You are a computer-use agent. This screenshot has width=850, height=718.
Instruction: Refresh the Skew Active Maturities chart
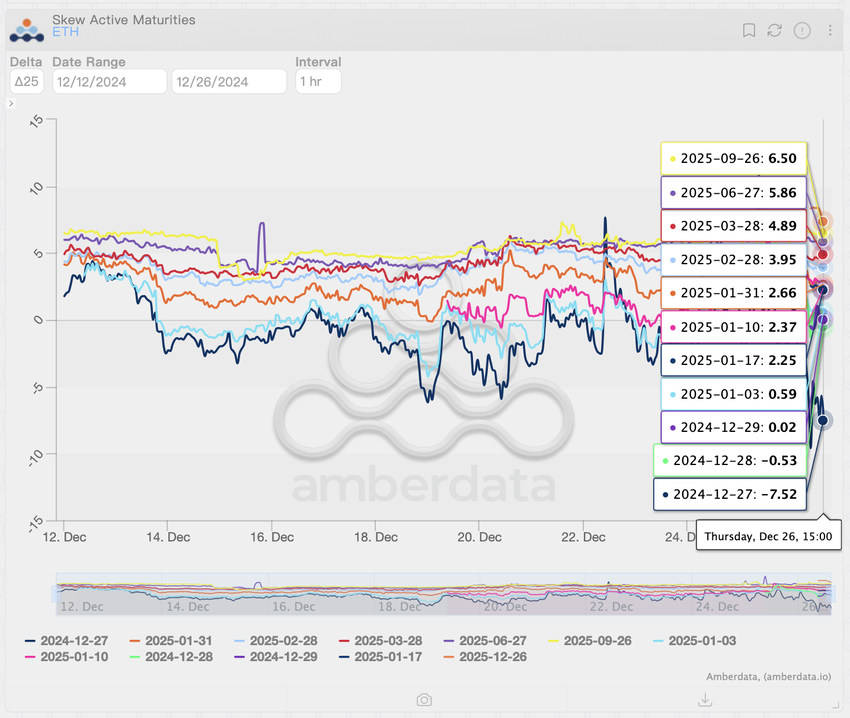click(774, 30)
